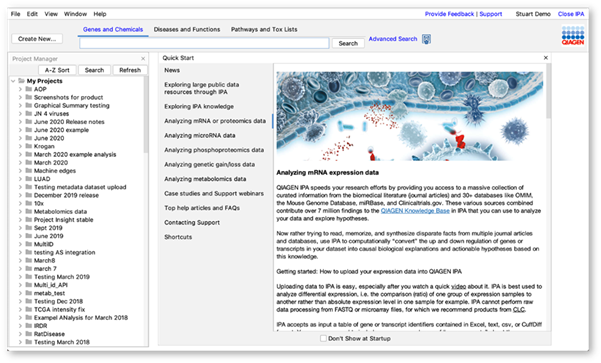Close the Quick Start panel
Screen dimensions: 601x363
click(546, 58)
